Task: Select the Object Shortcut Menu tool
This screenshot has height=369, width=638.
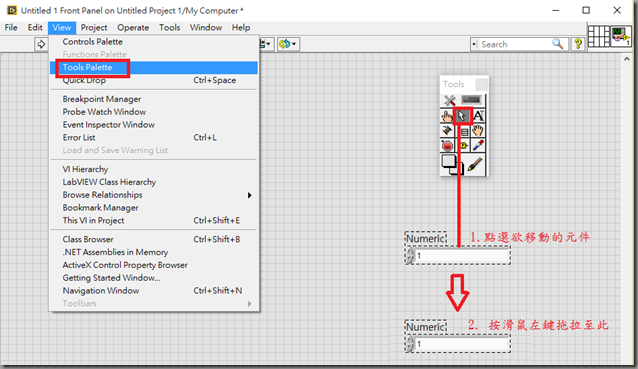Action: (463, 131)
